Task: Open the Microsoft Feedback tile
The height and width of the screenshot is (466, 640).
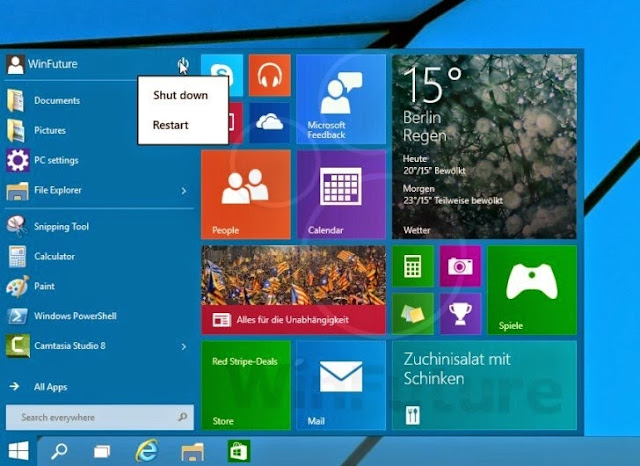Action: coord(341,99)
